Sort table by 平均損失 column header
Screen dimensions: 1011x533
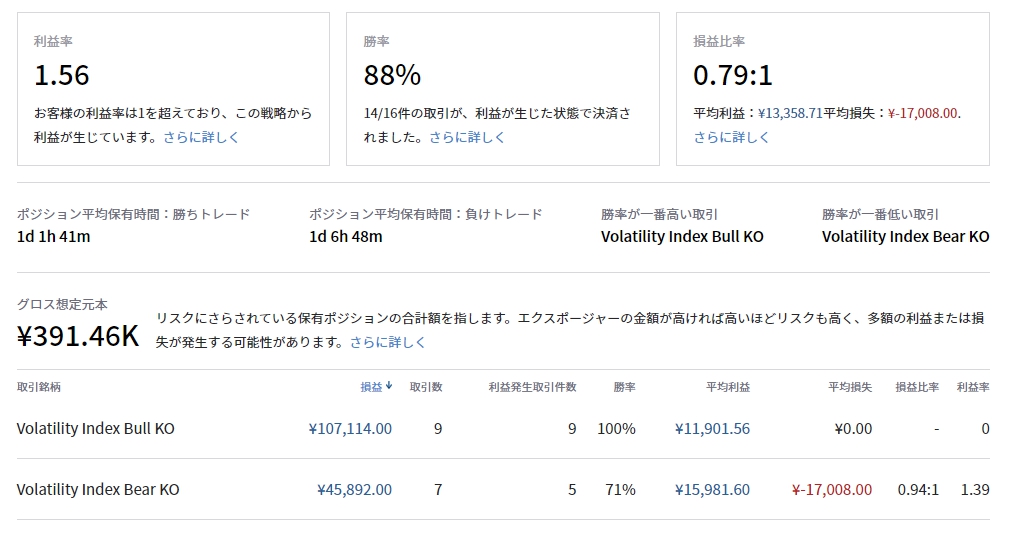pos(850,387)
